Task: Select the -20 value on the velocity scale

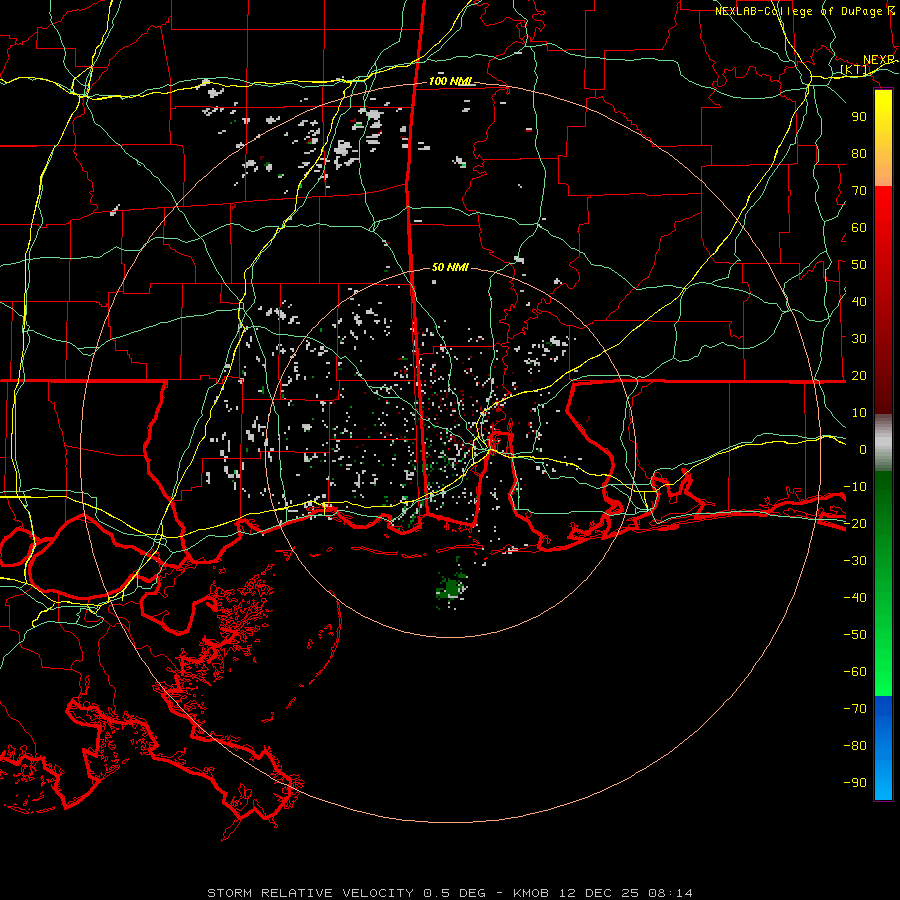Action: point(855,523)
